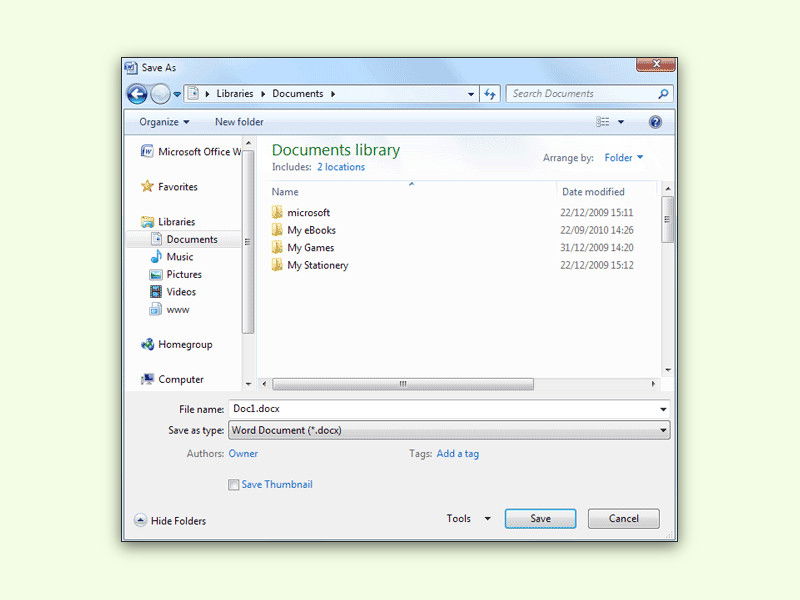Image resolution: width=800 pixels, height=600 pixels.
Task: Open recent locations arrow beside Forward button
Action: tap(177, 94)
